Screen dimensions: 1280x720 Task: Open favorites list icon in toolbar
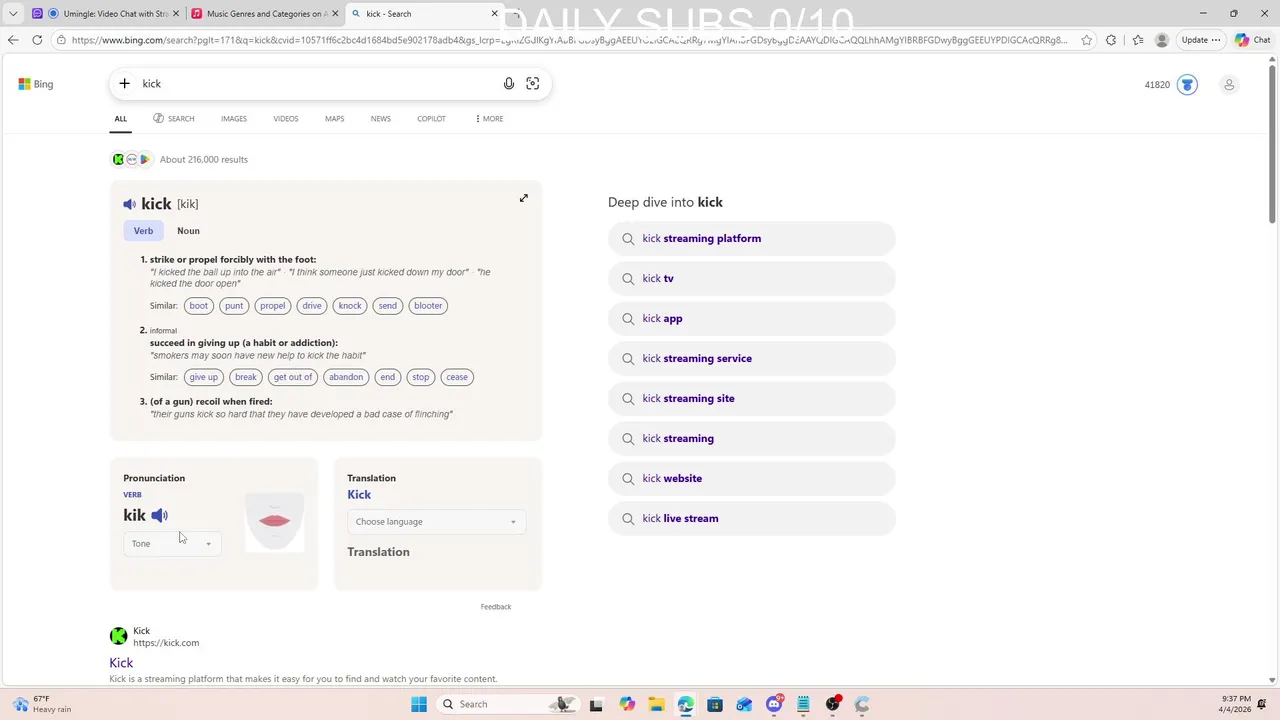coord(1138,40)
